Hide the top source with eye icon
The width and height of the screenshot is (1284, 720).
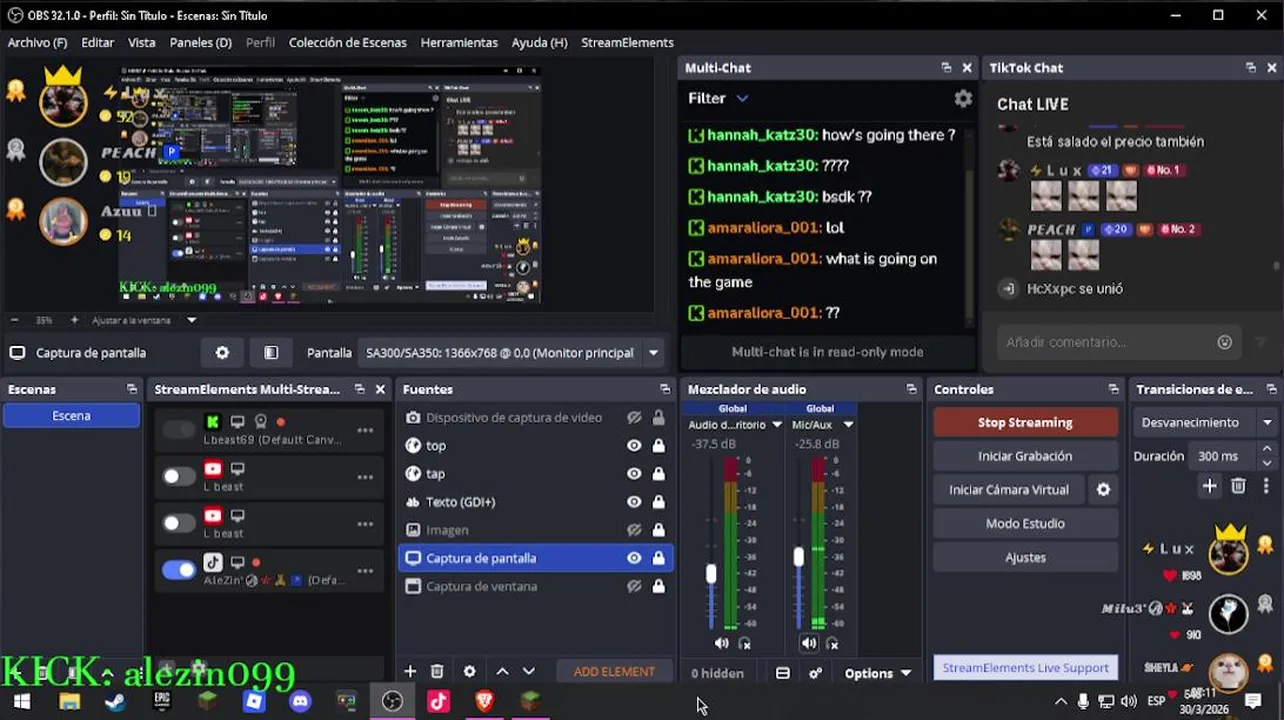point(634,446)
